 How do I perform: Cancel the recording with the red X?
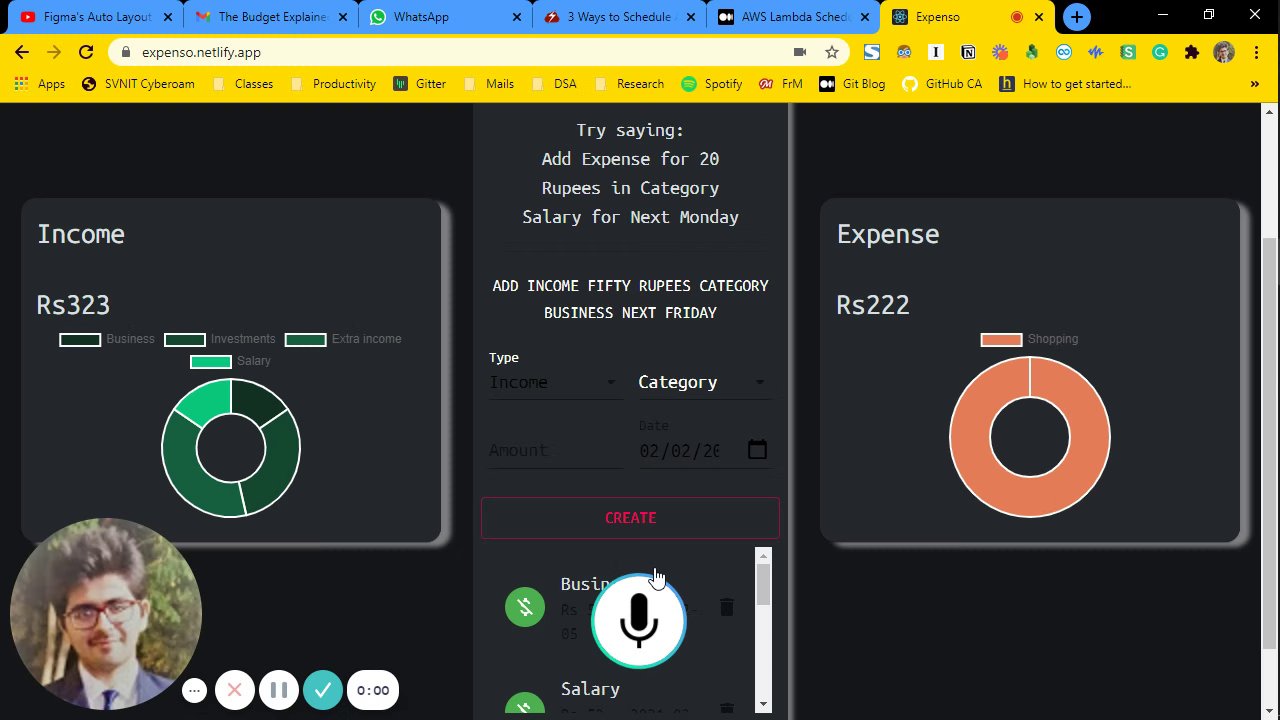[x=235, y=690]
